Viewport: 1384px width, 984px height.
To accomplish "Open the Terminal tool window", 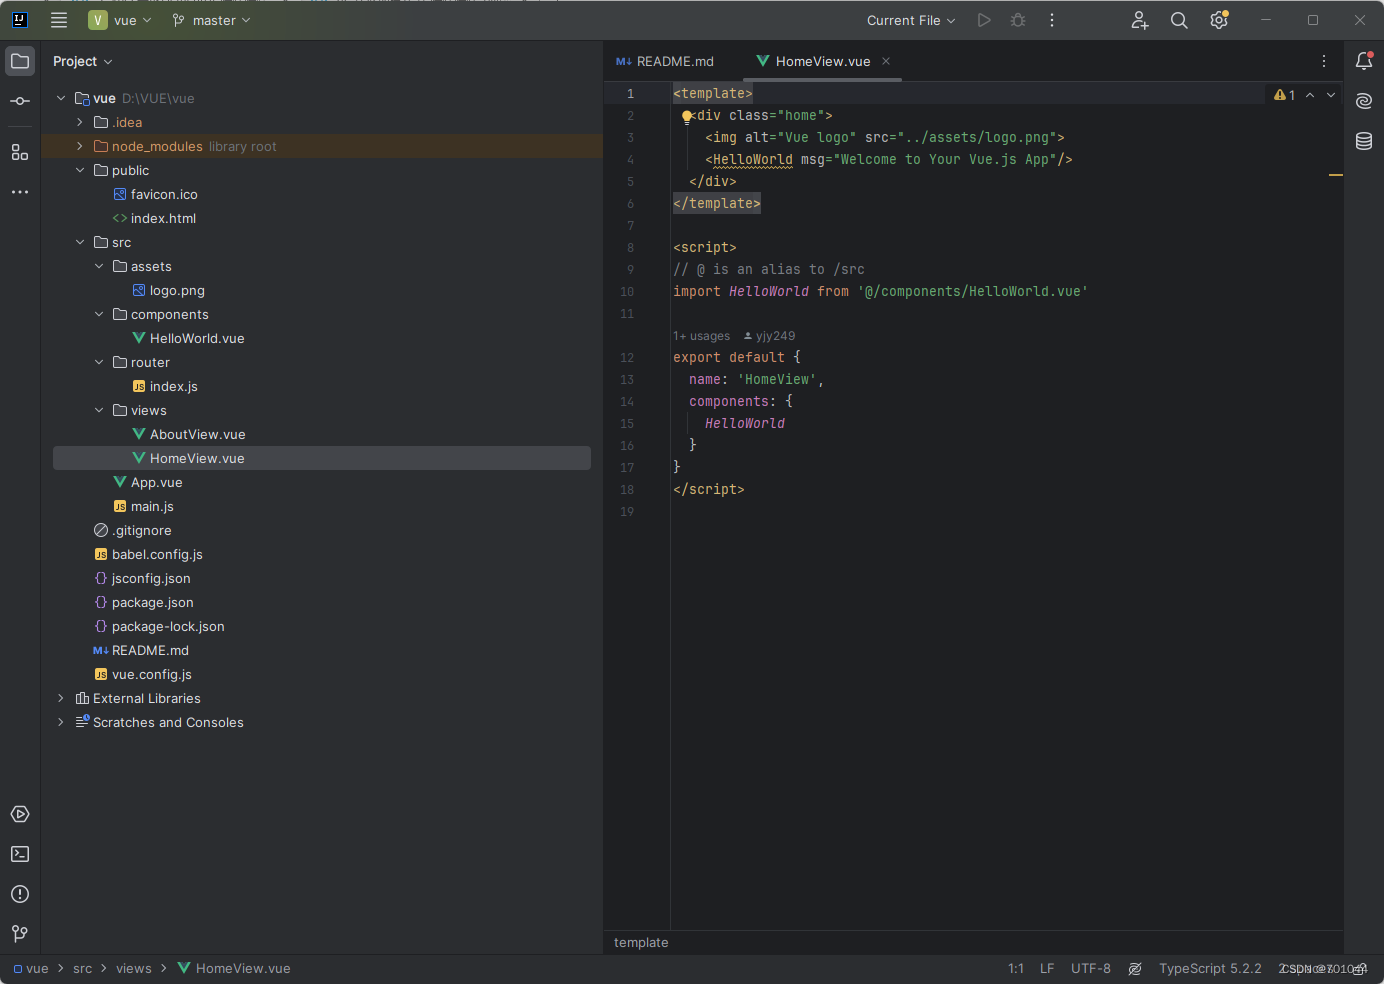I will [x=20, y=854].
